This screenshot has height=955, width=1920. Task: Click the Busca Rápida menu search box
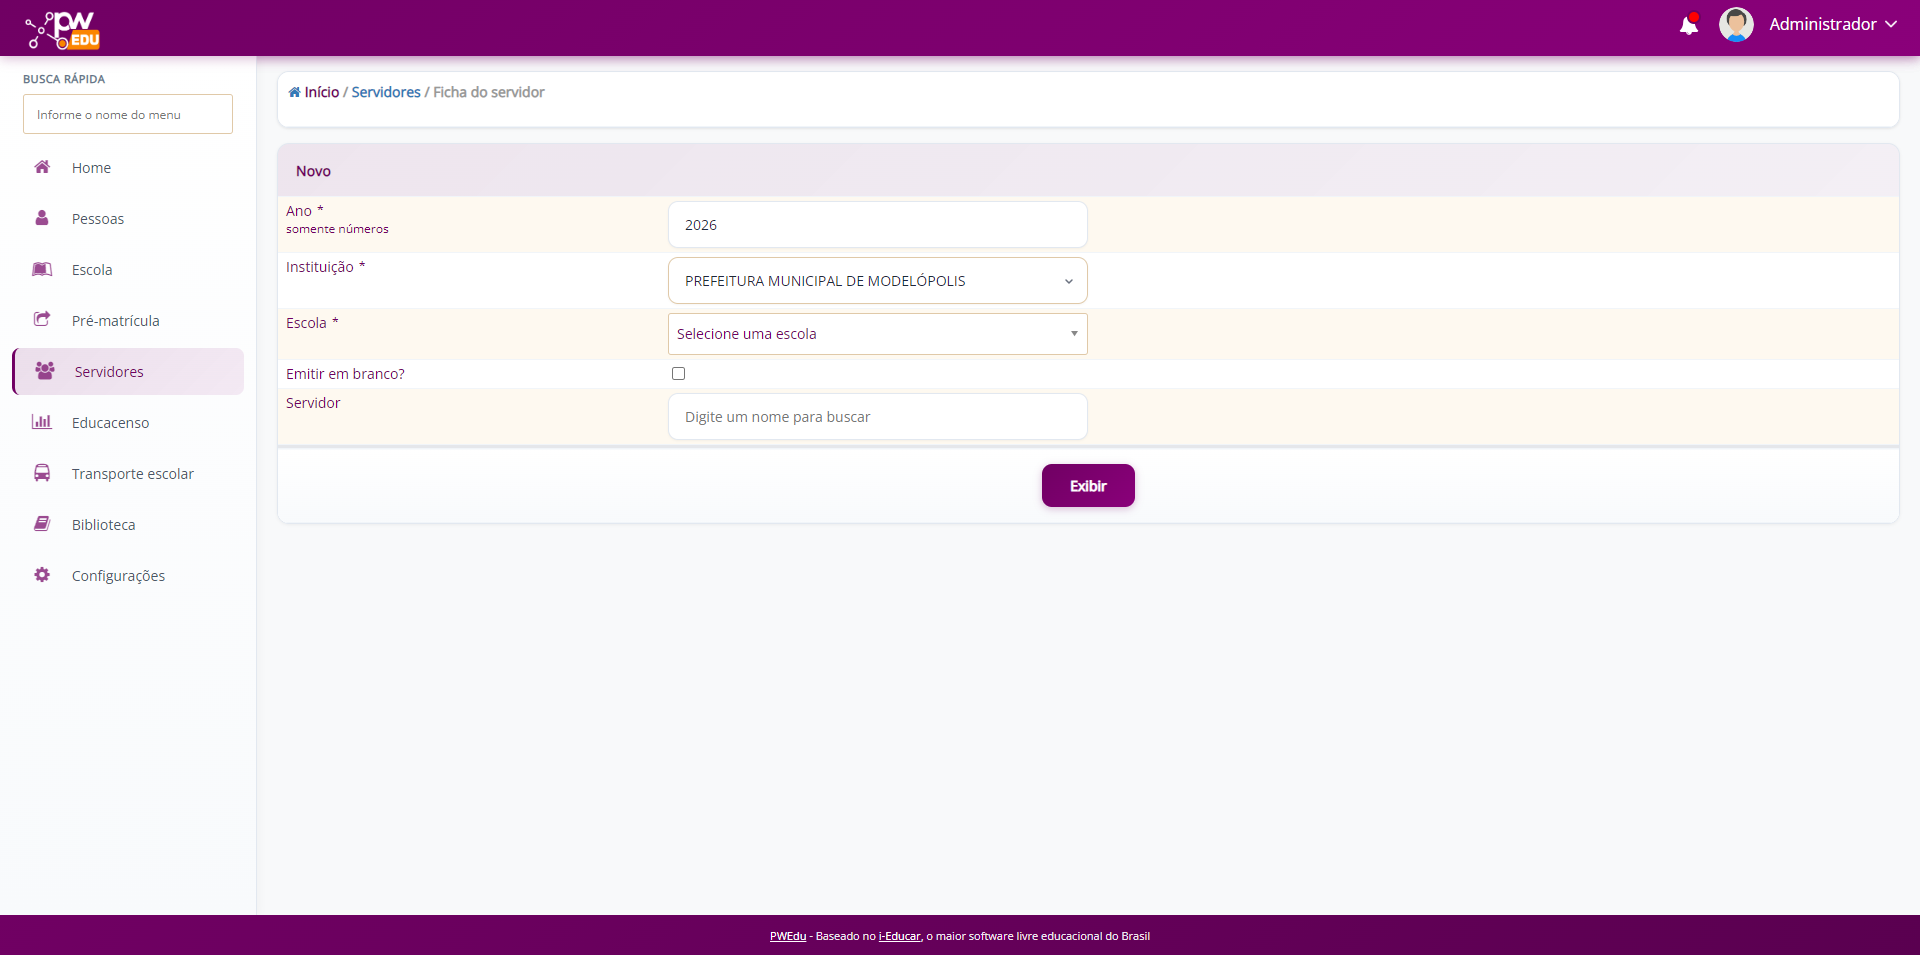(128, 114)
